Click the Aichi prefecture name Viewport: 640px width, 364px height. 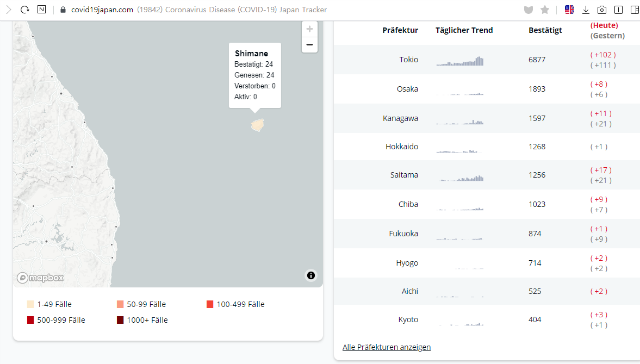pos(410,291)
